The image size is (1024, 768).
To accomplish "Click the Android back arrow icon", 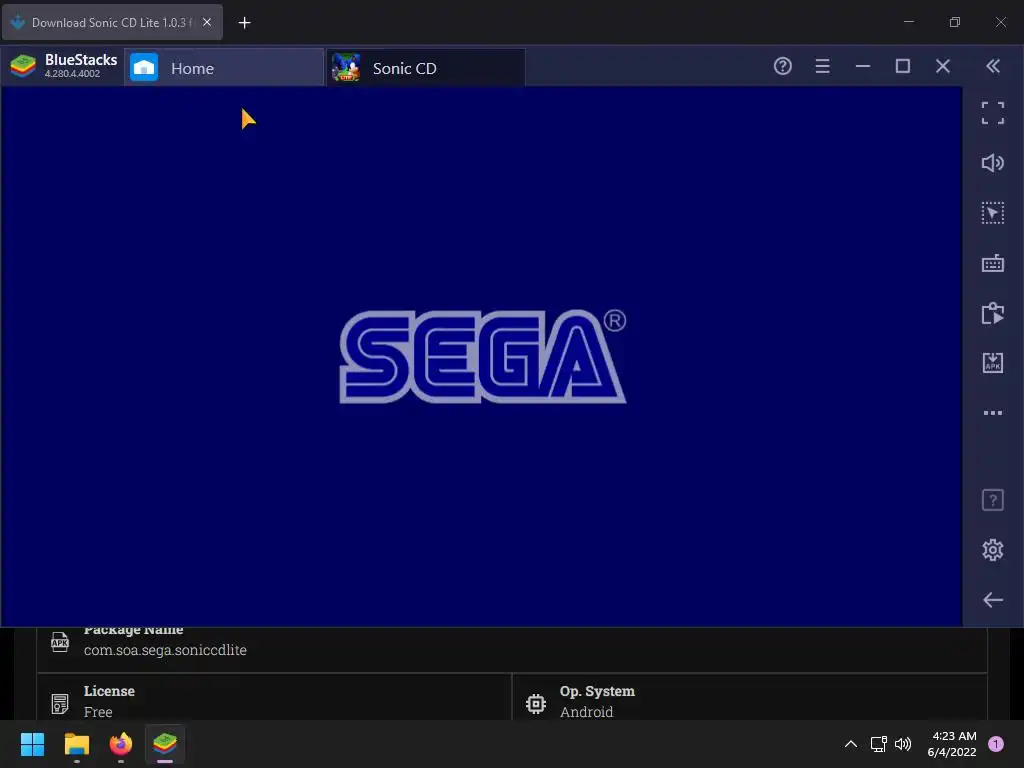I will 993,600.
